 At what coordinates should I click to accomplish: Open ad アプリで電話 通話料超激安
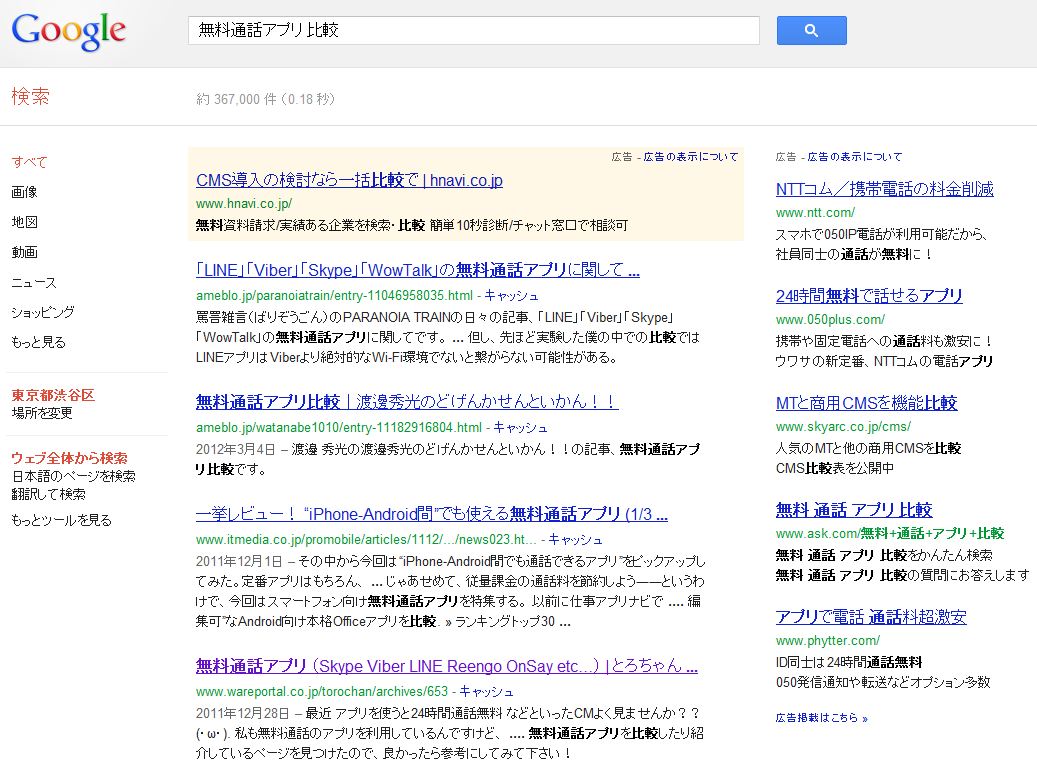coord(871,617)
